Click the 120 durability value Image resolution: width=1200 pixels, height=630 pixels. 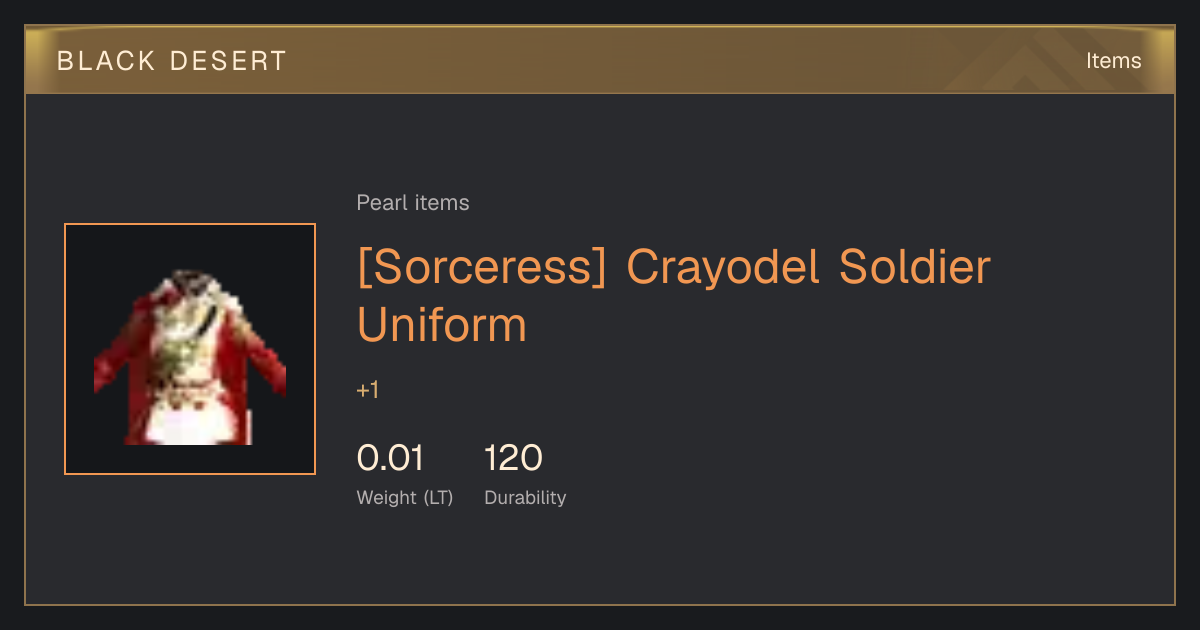coord(513,458)
